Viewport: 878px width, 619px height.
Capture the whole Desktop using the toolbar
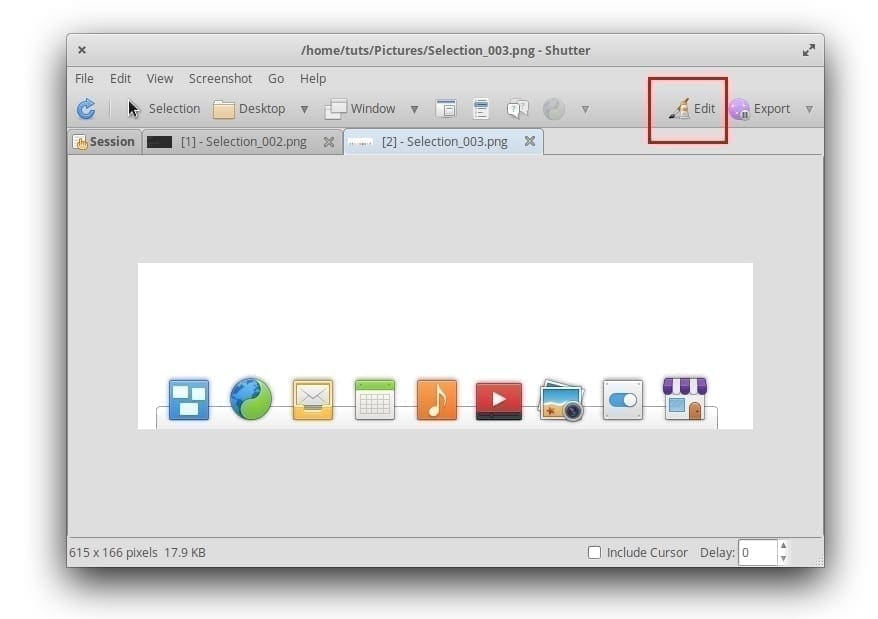tap(249, 109)
